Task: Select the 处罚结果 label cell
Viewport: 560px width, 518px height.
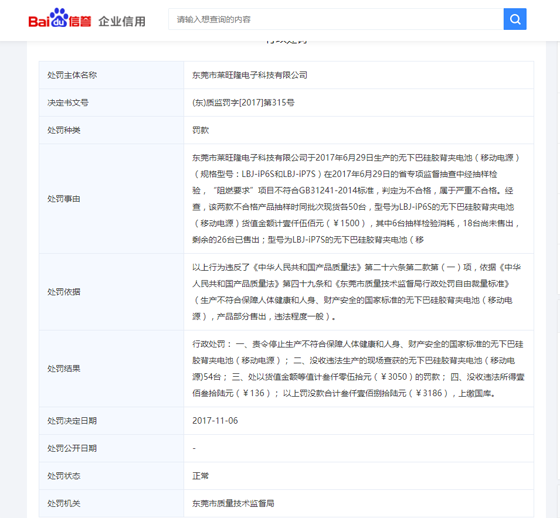Action: [111, 369]
